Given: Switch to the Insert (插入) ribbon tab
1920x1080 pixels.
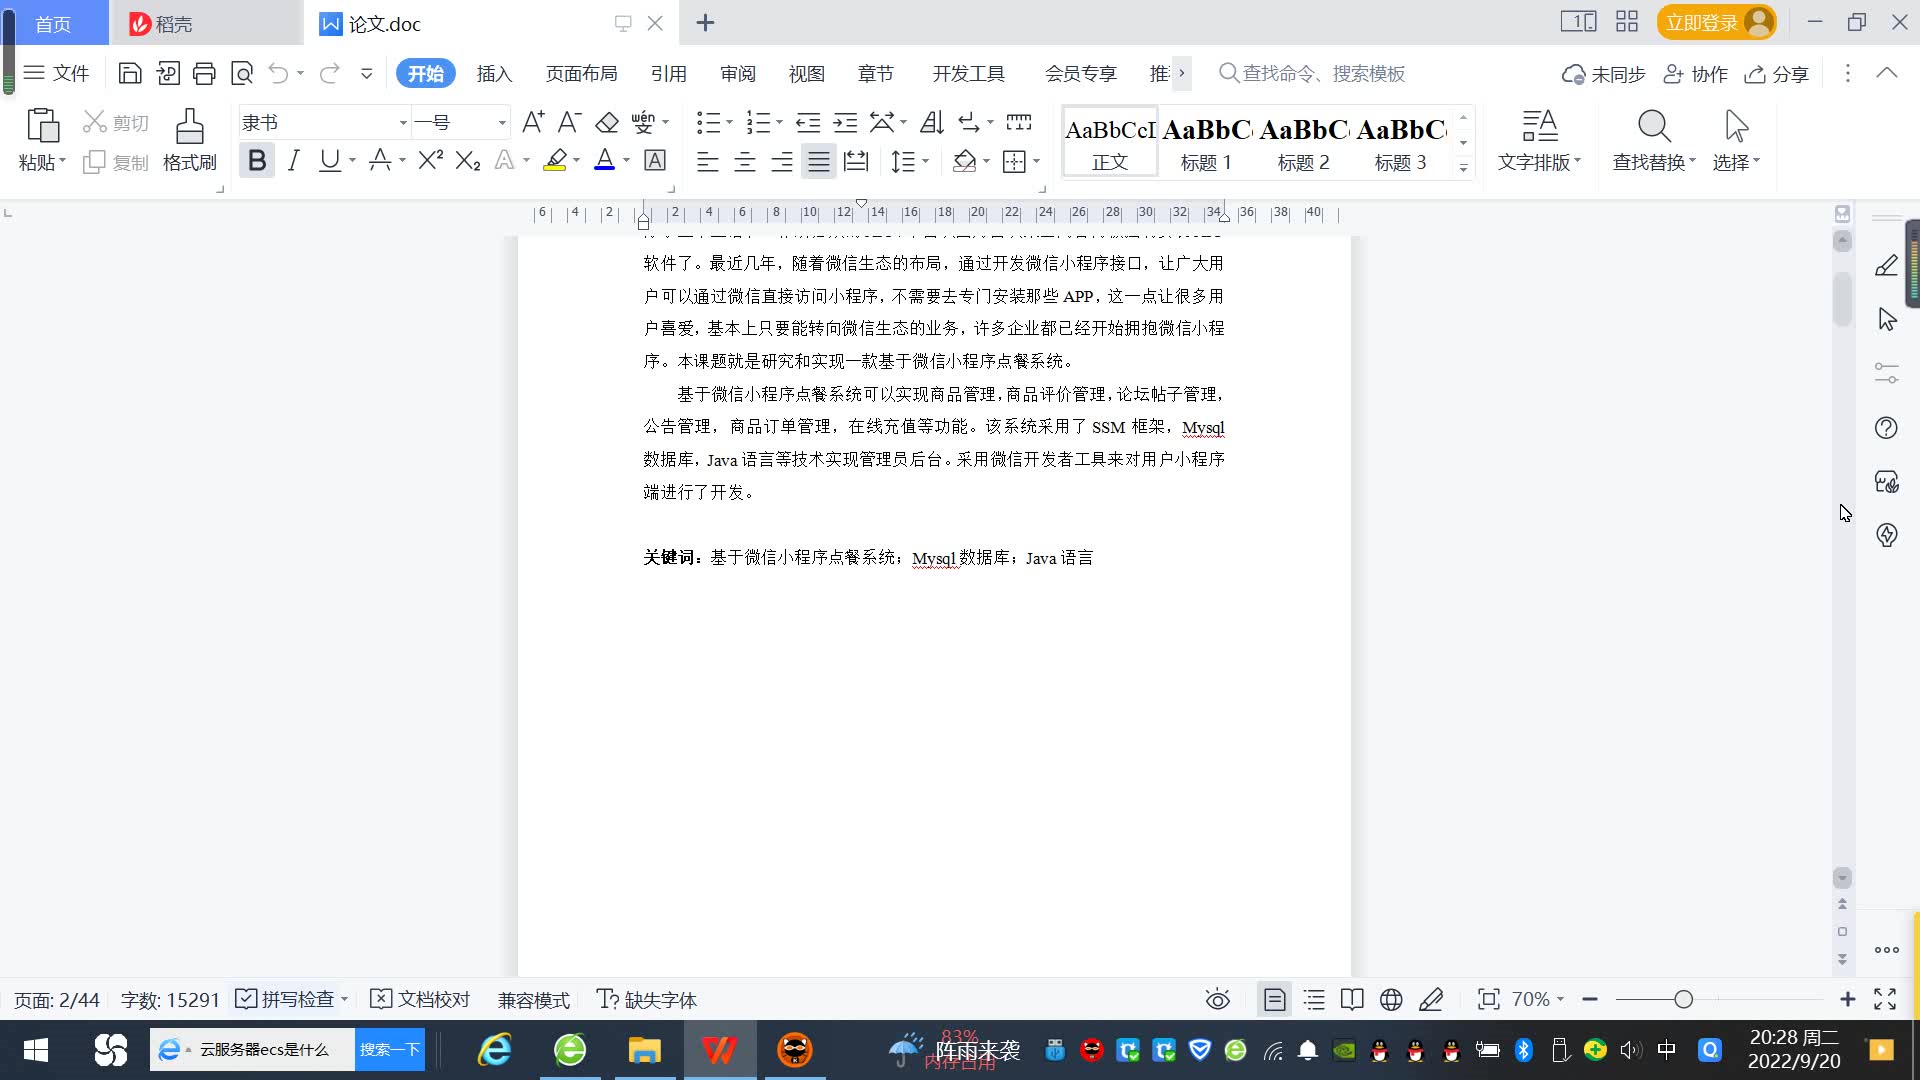Looking at the screenshot, I should tap(494, 74).
